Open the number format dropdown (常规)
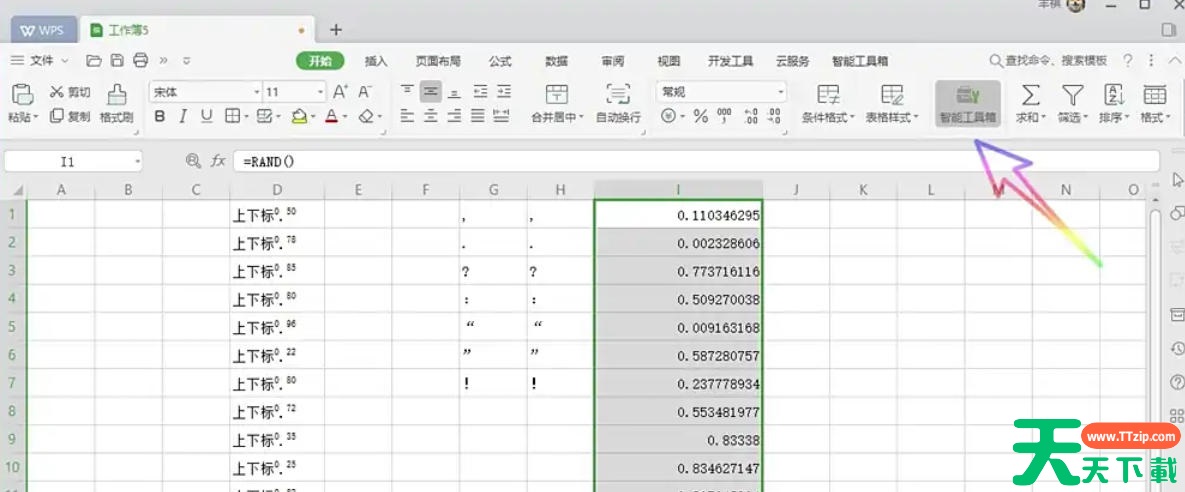The width and height of the screenshot is (1185, 492). pos(781,92)
